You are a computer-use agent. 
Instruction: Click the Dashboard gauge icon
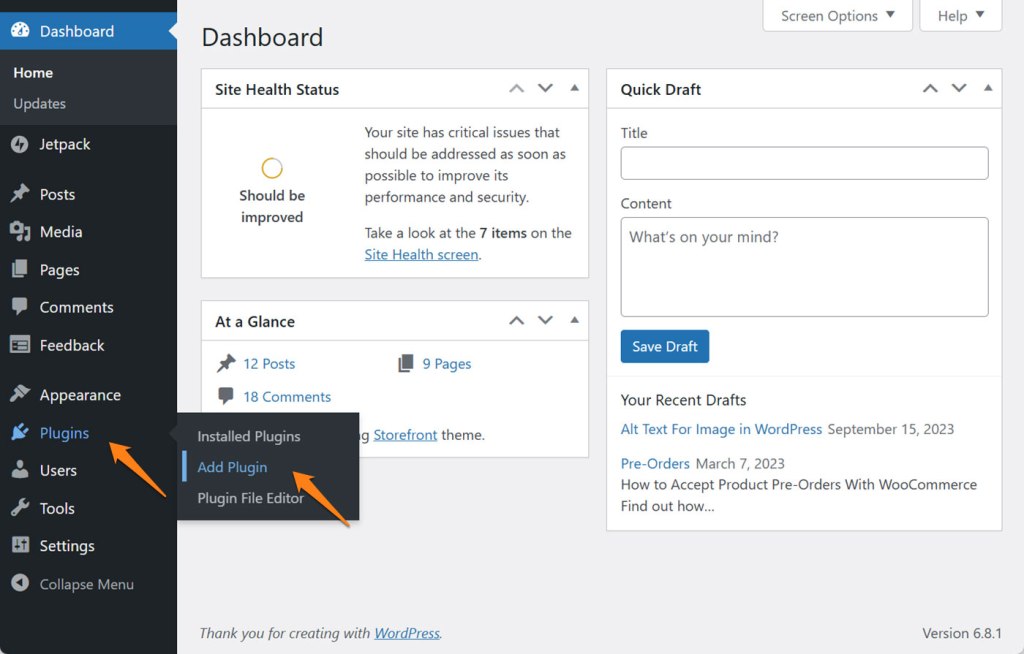click(20, 30)
